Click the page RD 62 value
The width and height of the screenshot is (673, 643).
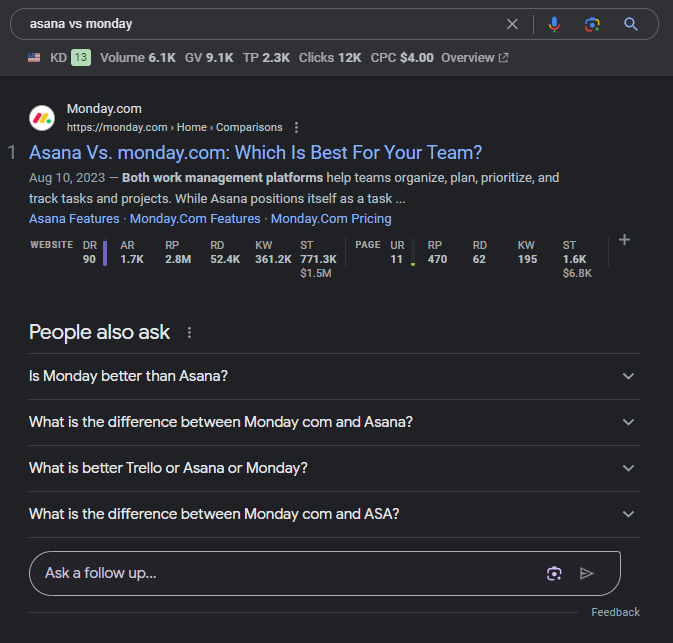coord(479,259)
